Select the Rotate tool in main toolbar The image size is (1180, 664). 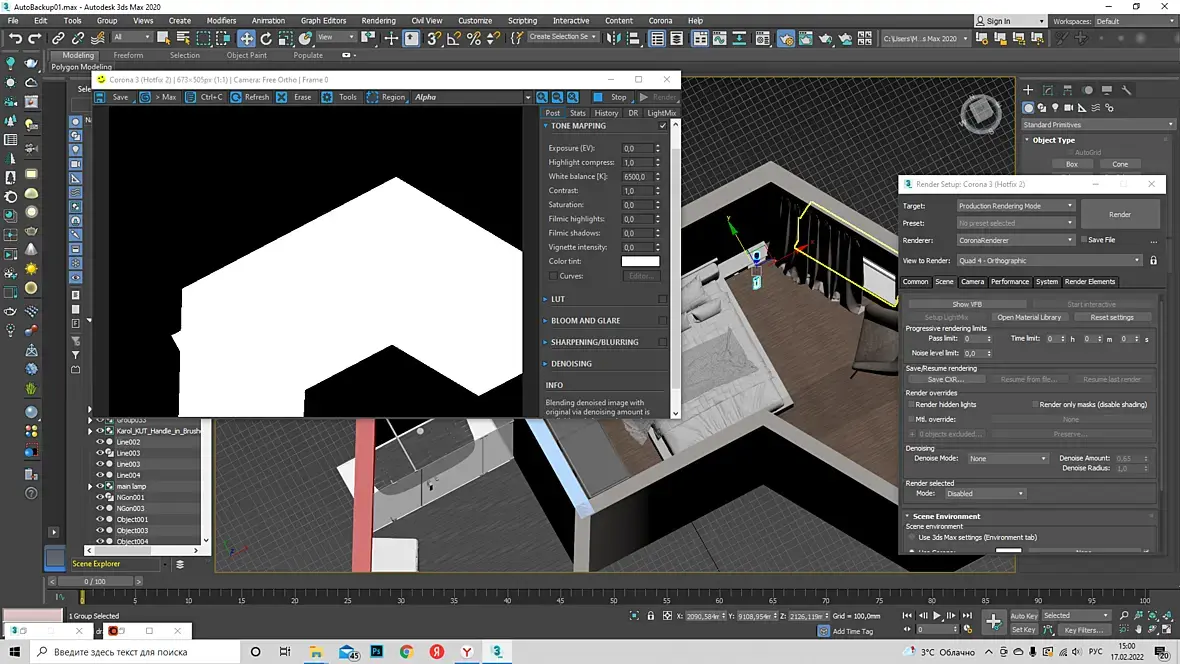pos(266,38)
